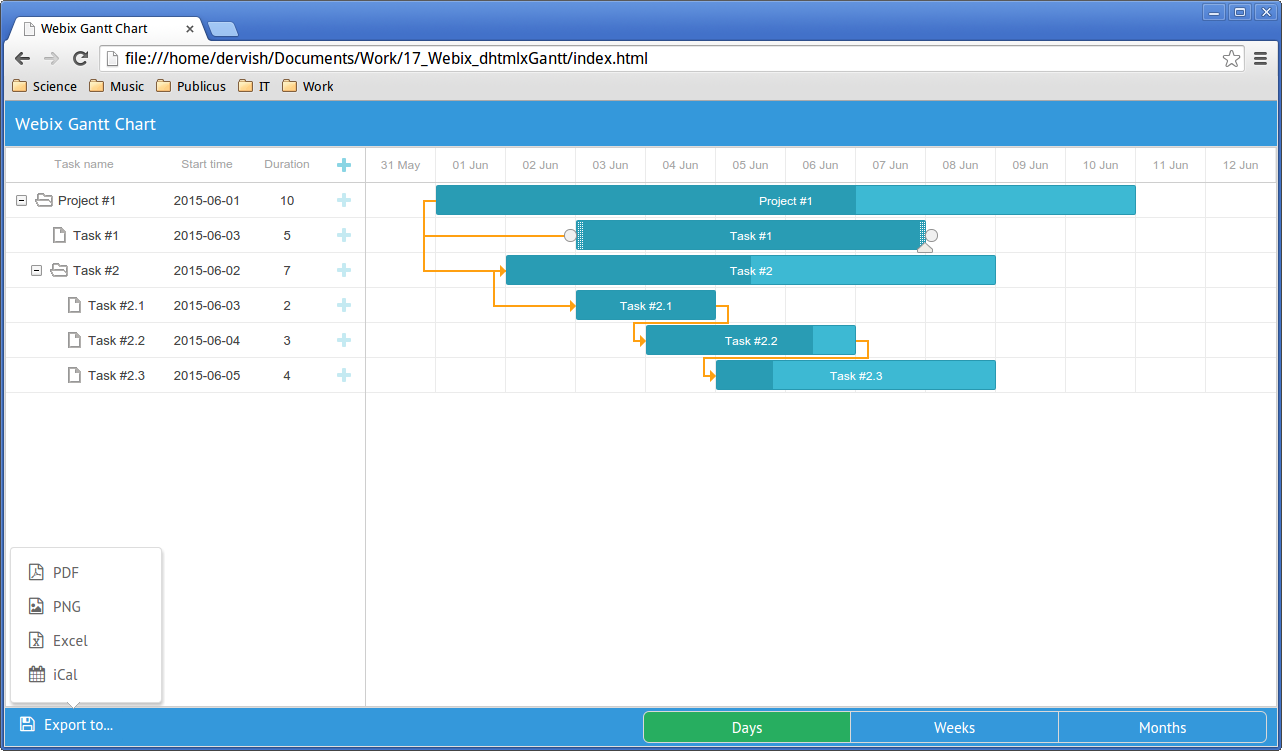Screen dimensions: 1282x751
Task: Click duration value 10 of Project #1
Action: click(x=287, y=200)
